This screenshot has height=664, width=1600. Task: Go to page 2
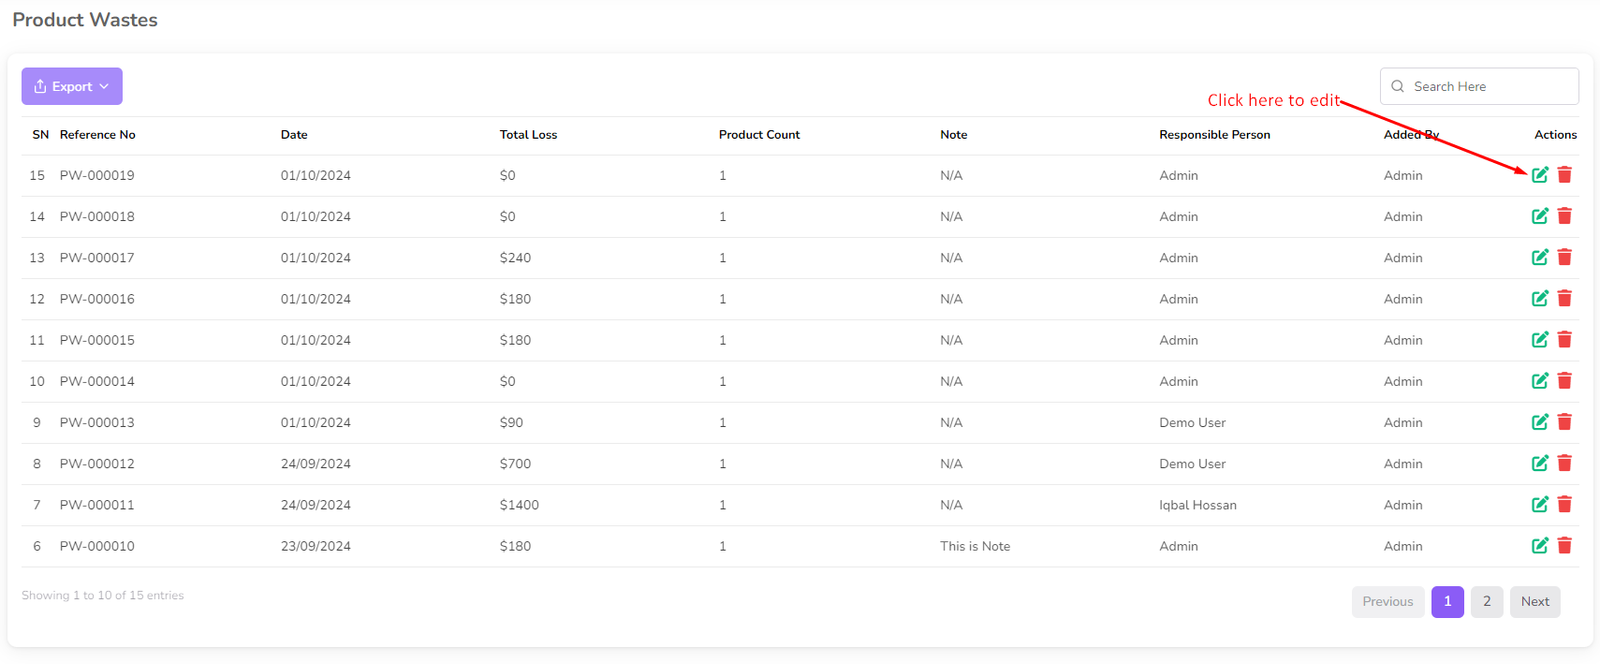1486,601
